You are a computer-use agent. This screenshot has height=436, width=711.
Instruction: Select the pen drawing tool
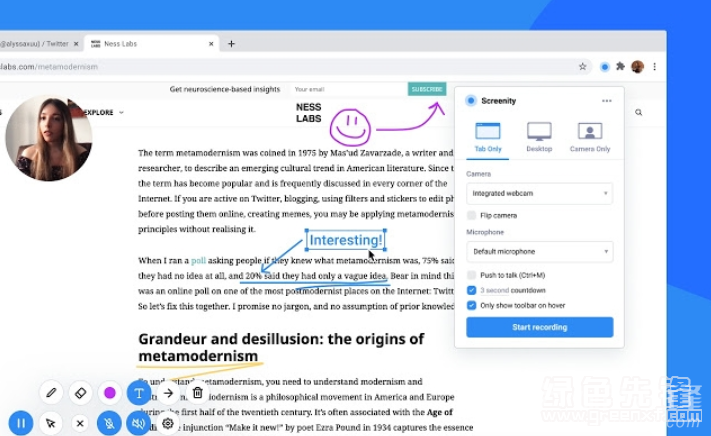pos(51,393)
